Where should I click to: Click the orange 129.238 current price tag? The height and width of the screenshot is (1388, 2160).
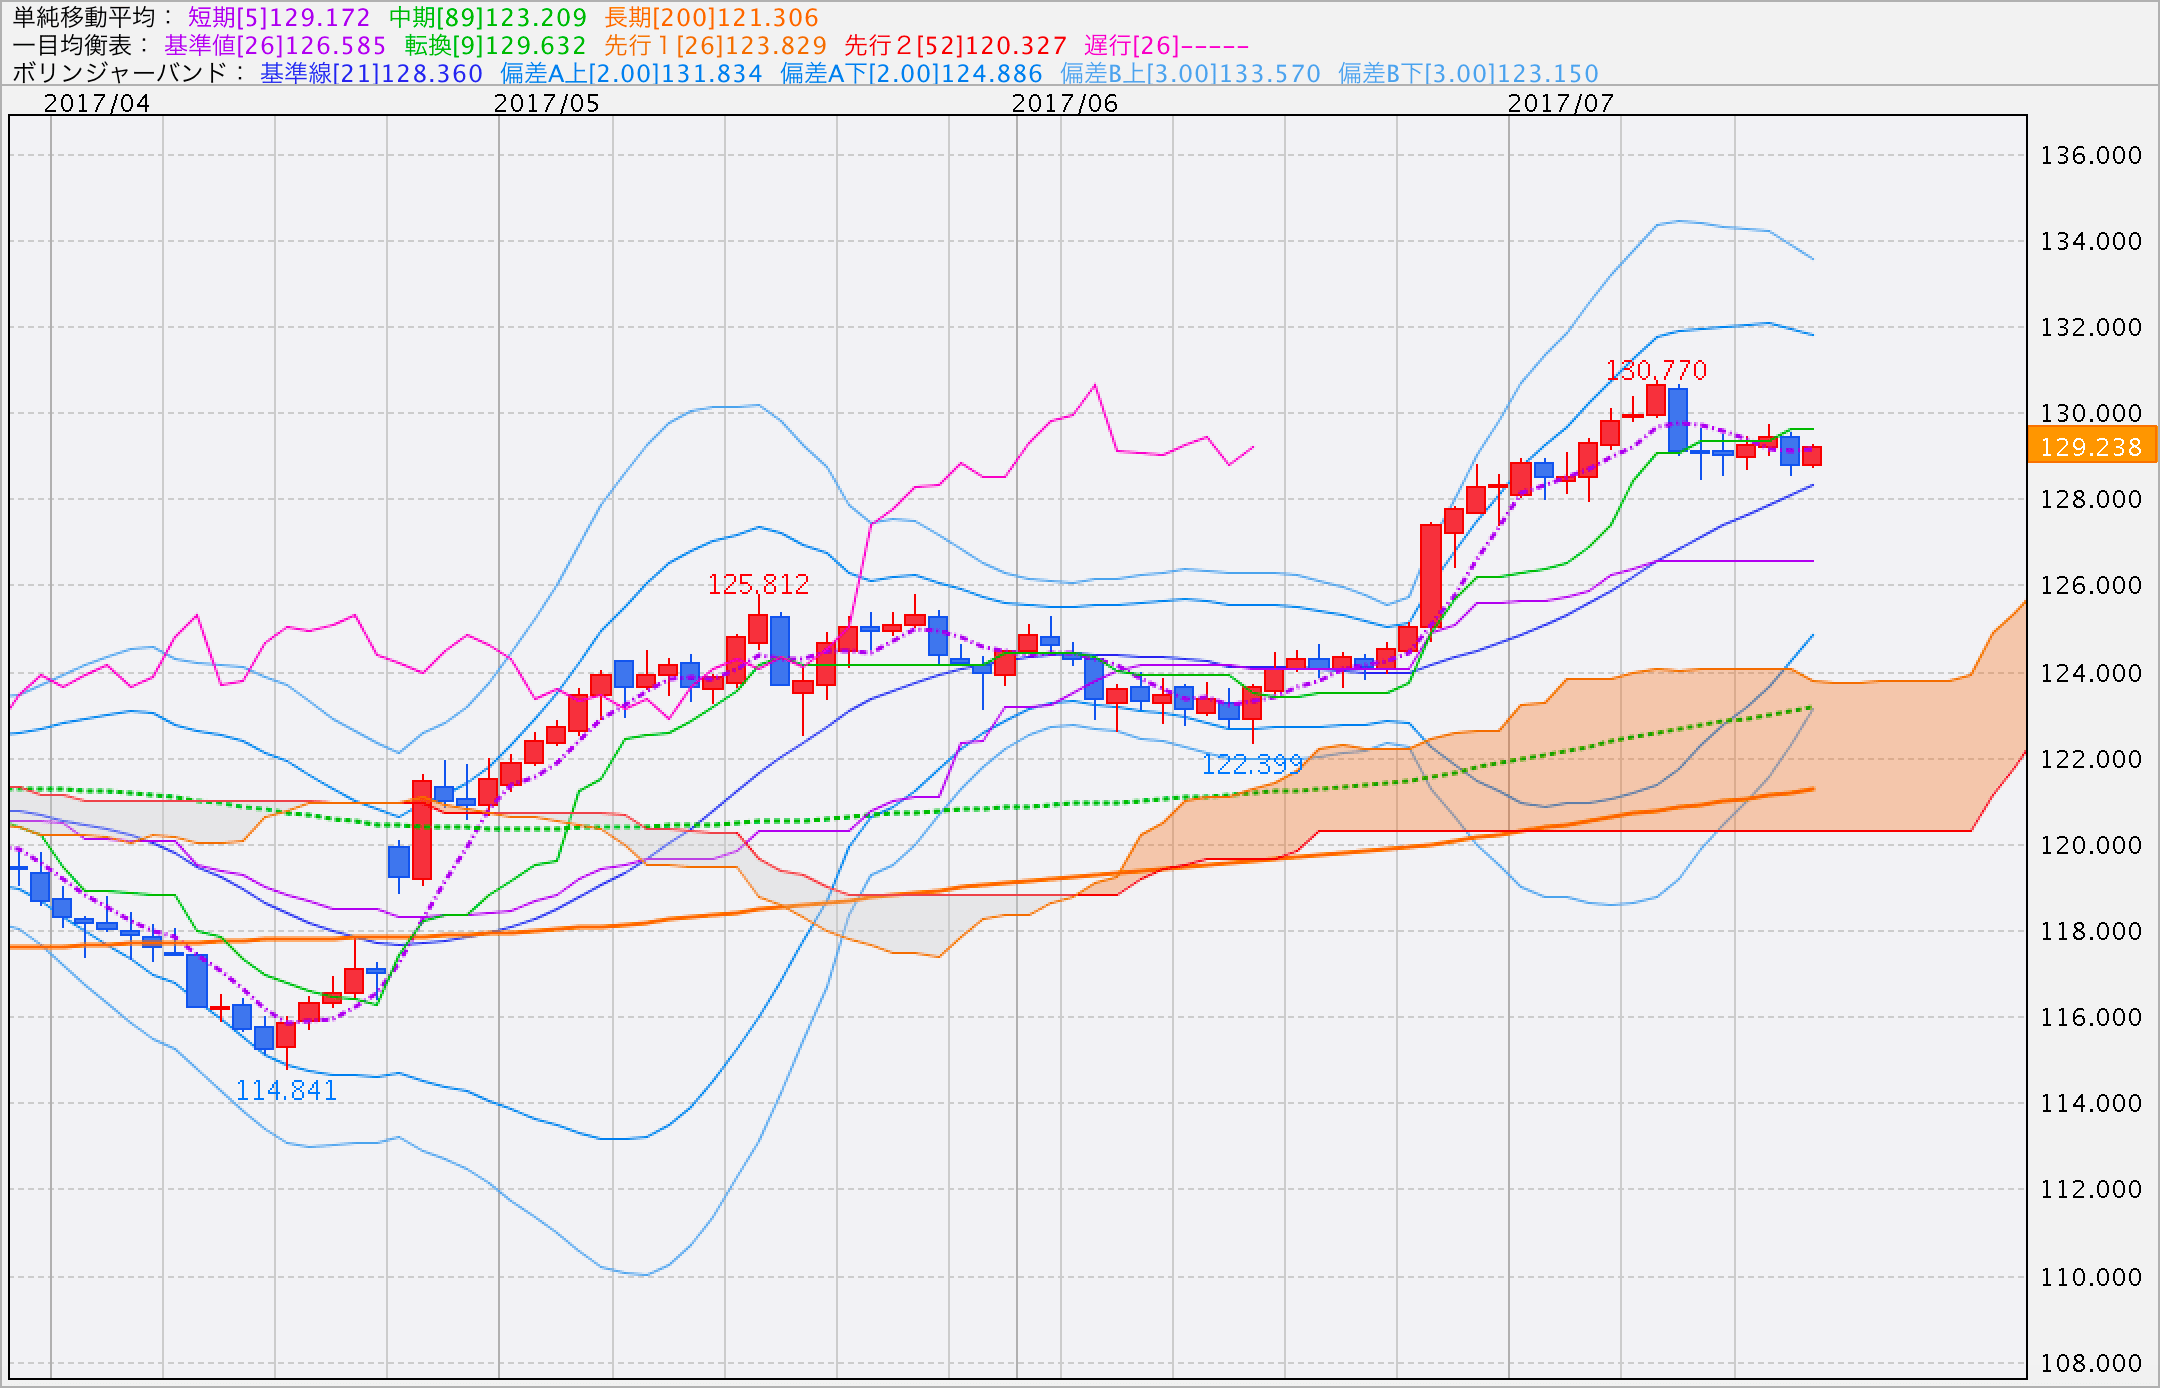[2091, 446]
